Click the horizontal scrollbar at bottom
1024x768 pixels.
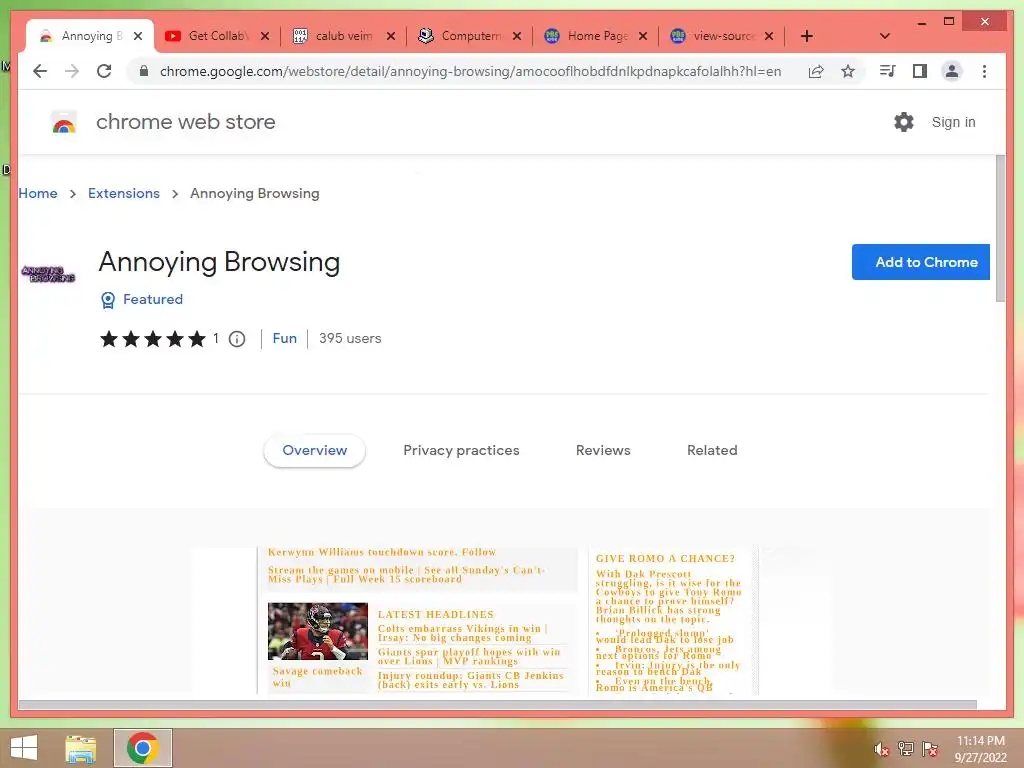point(498,705)
